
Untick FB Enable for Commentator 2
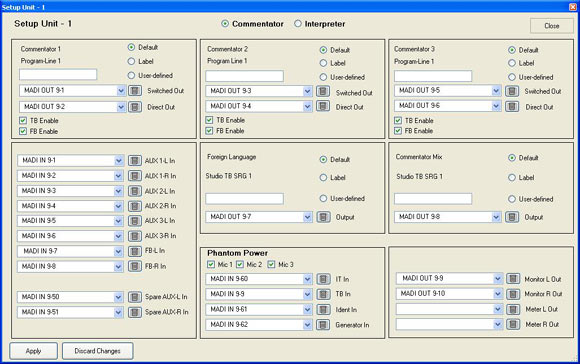click(x=209, y=131)
